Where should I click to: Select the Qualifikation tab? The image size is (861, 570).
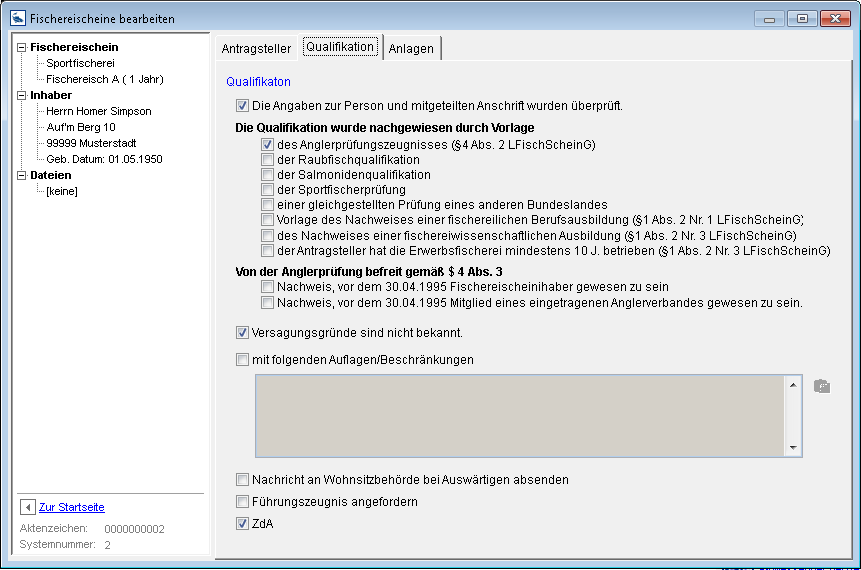pyautogui.click(x=339, y=47)
